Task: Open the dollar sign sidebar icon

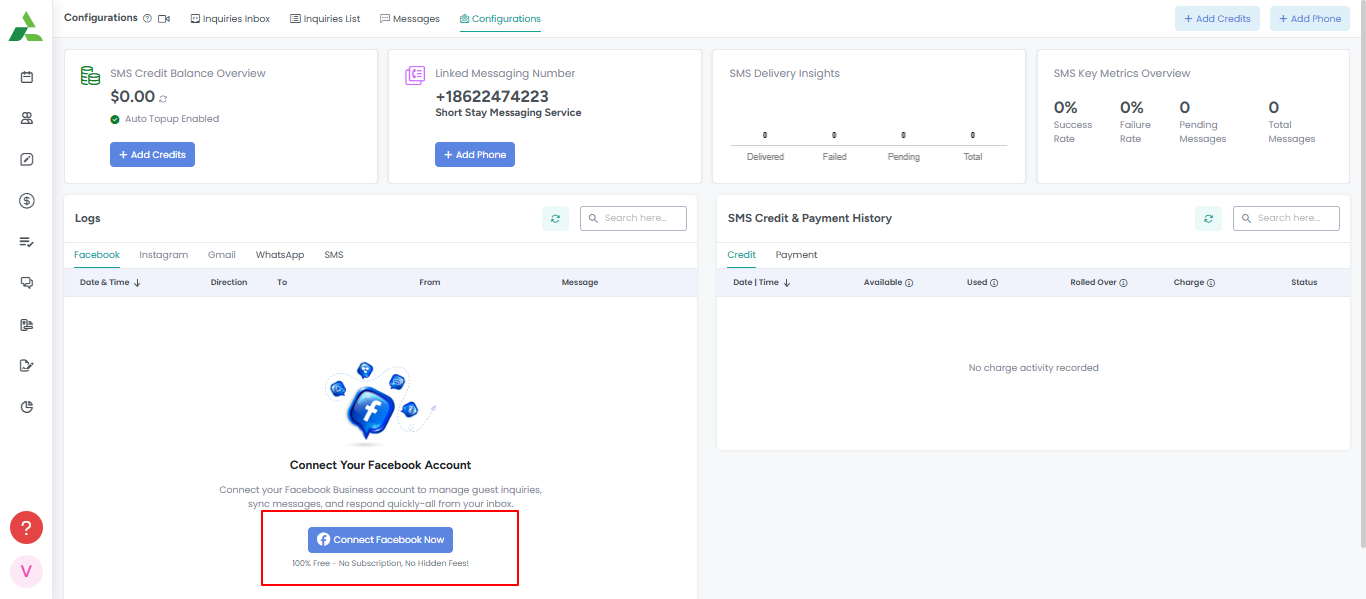Action: [27, 200]
